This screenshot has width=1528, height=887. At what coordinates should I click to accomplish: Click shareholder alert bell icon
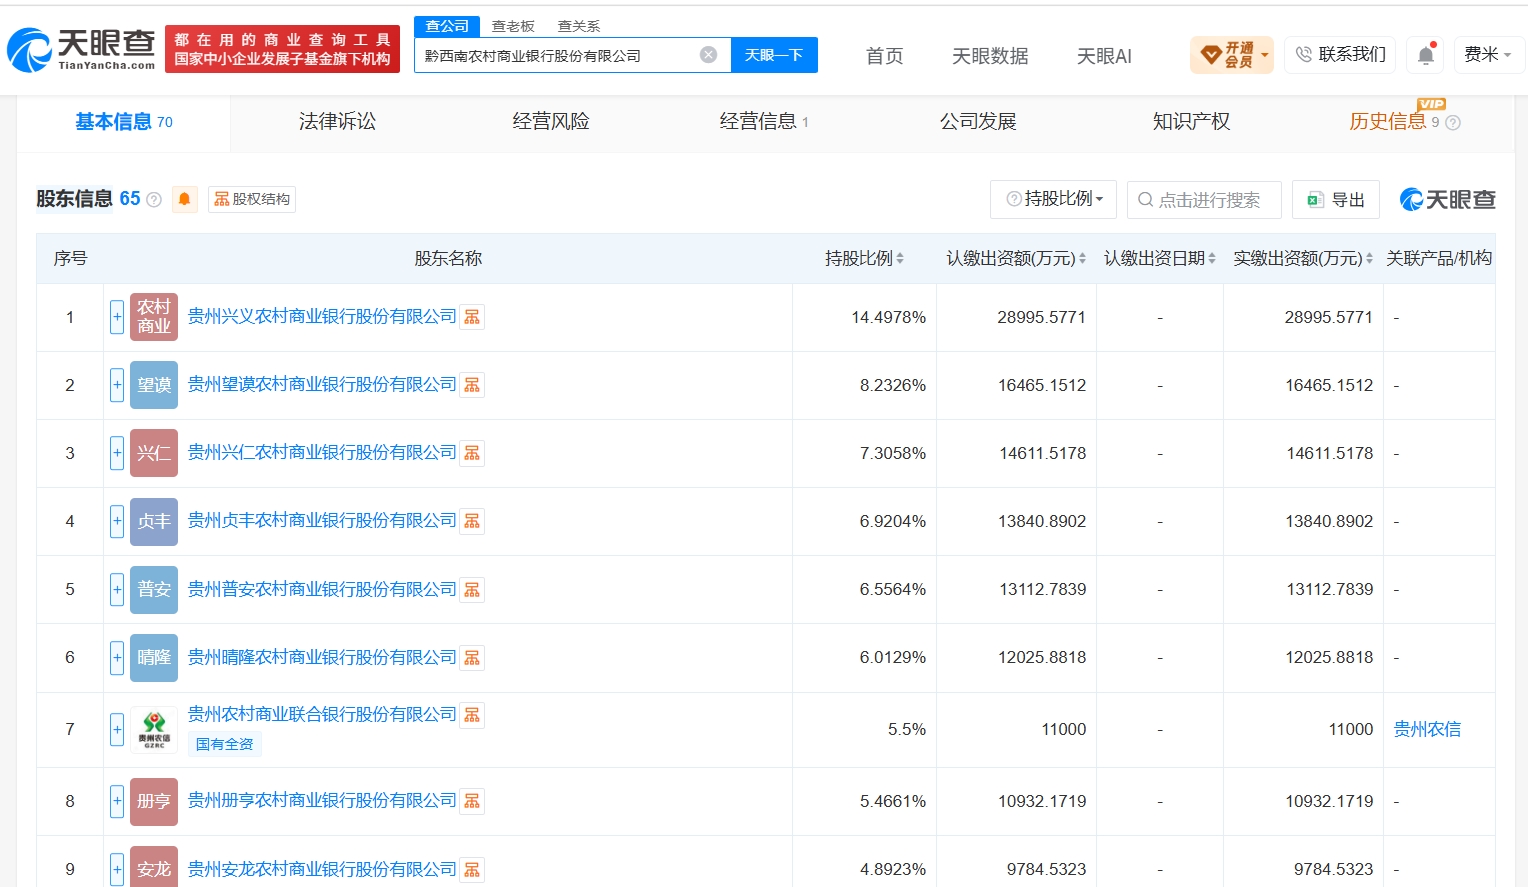[x=184, y=199]
